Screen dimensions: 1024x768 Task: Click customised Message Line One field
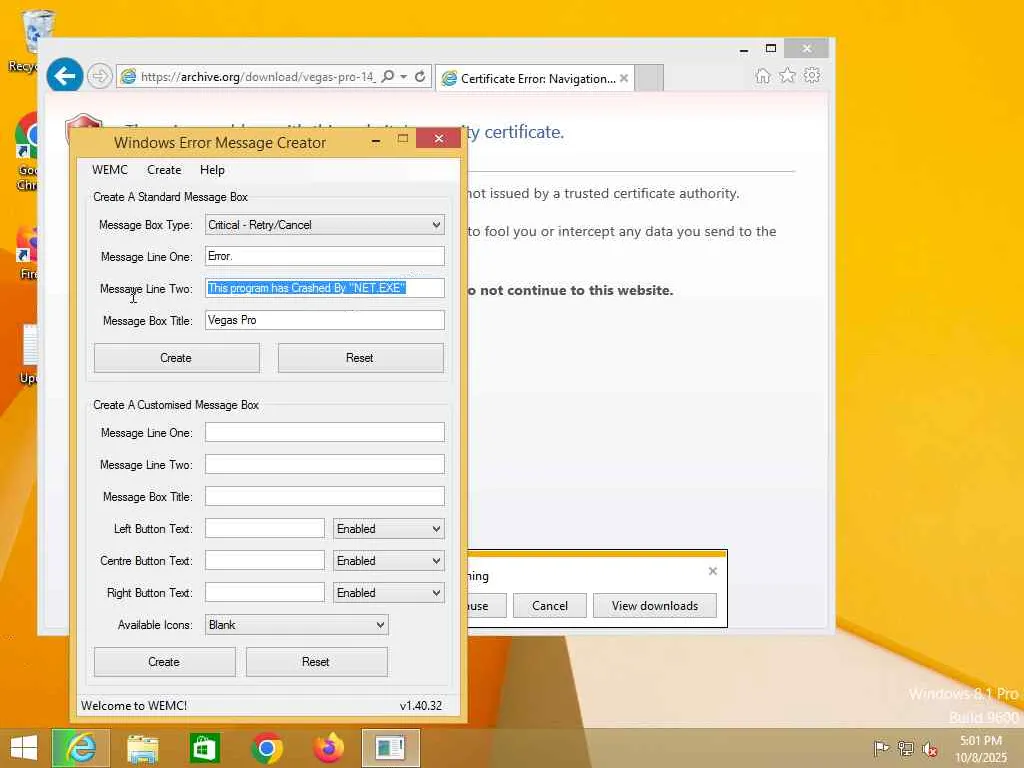point(325,432)
